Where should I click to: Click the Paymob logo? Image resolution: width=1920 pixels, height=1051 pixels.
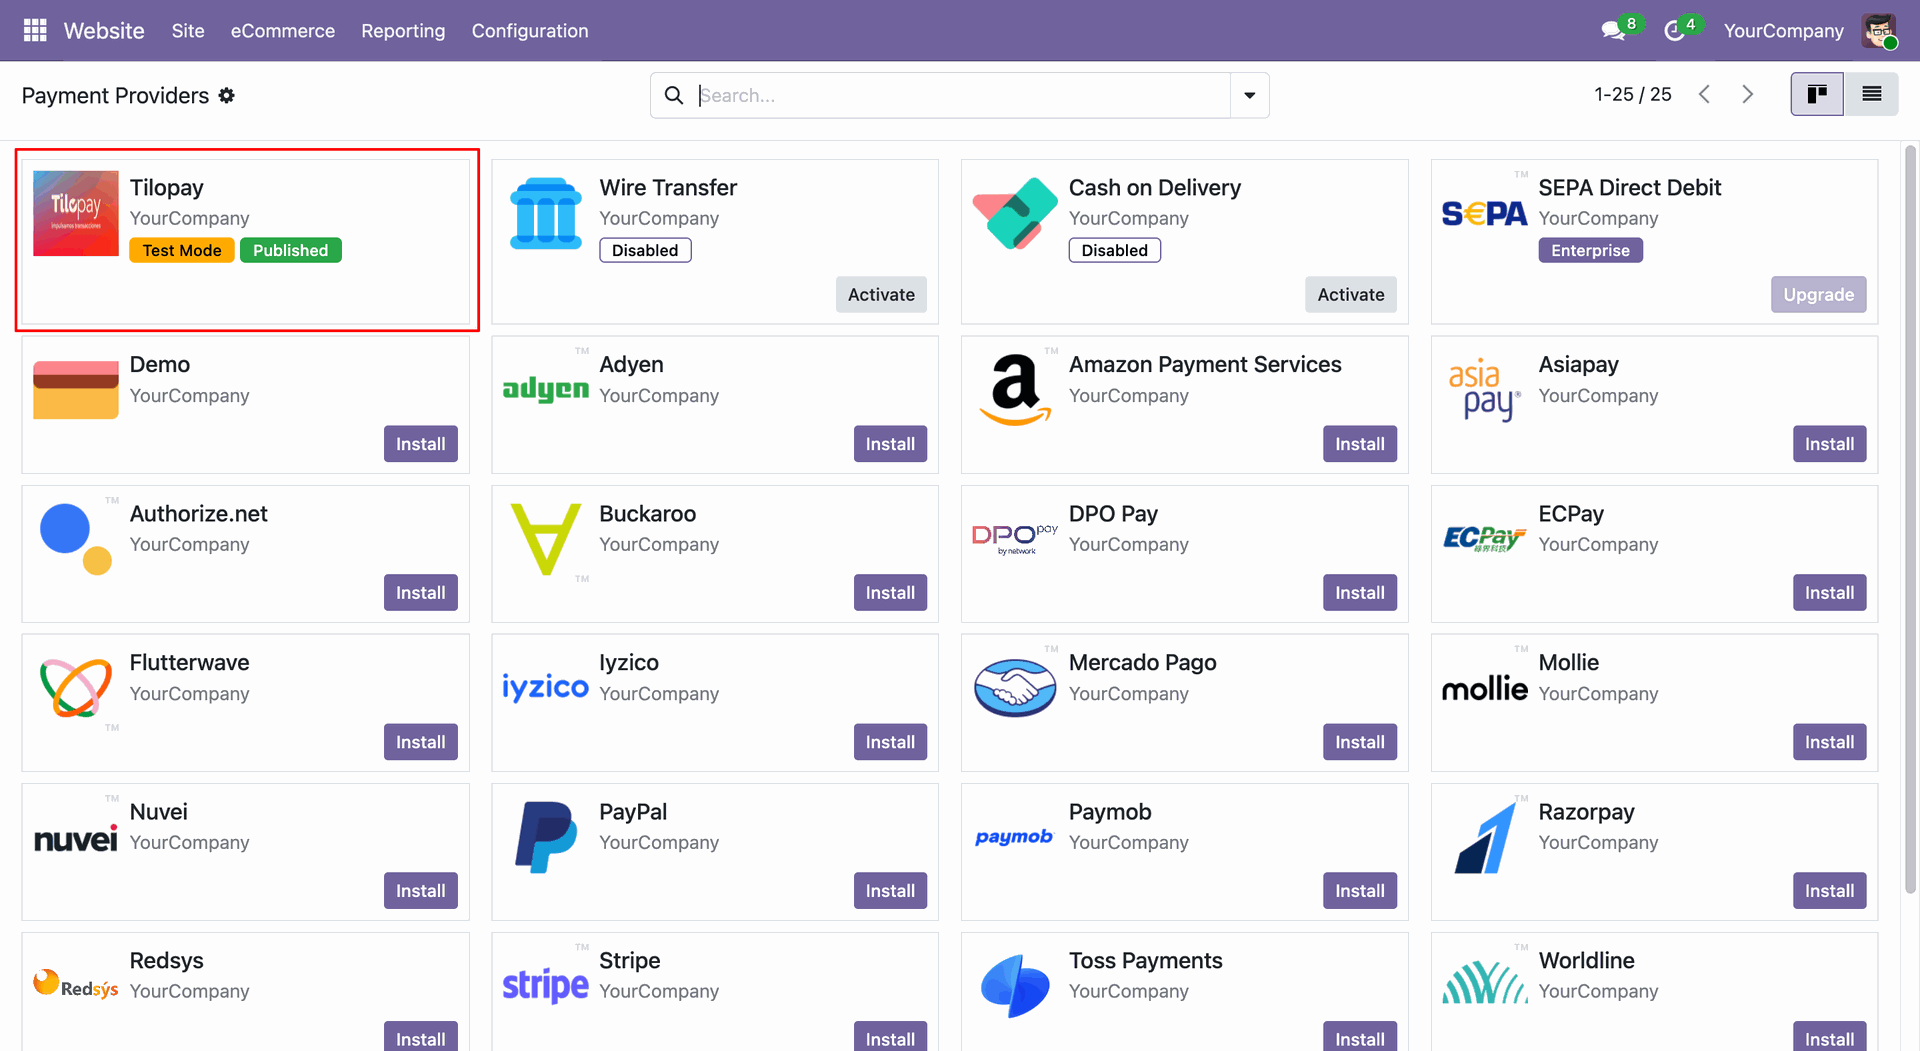coord(1015,837)
